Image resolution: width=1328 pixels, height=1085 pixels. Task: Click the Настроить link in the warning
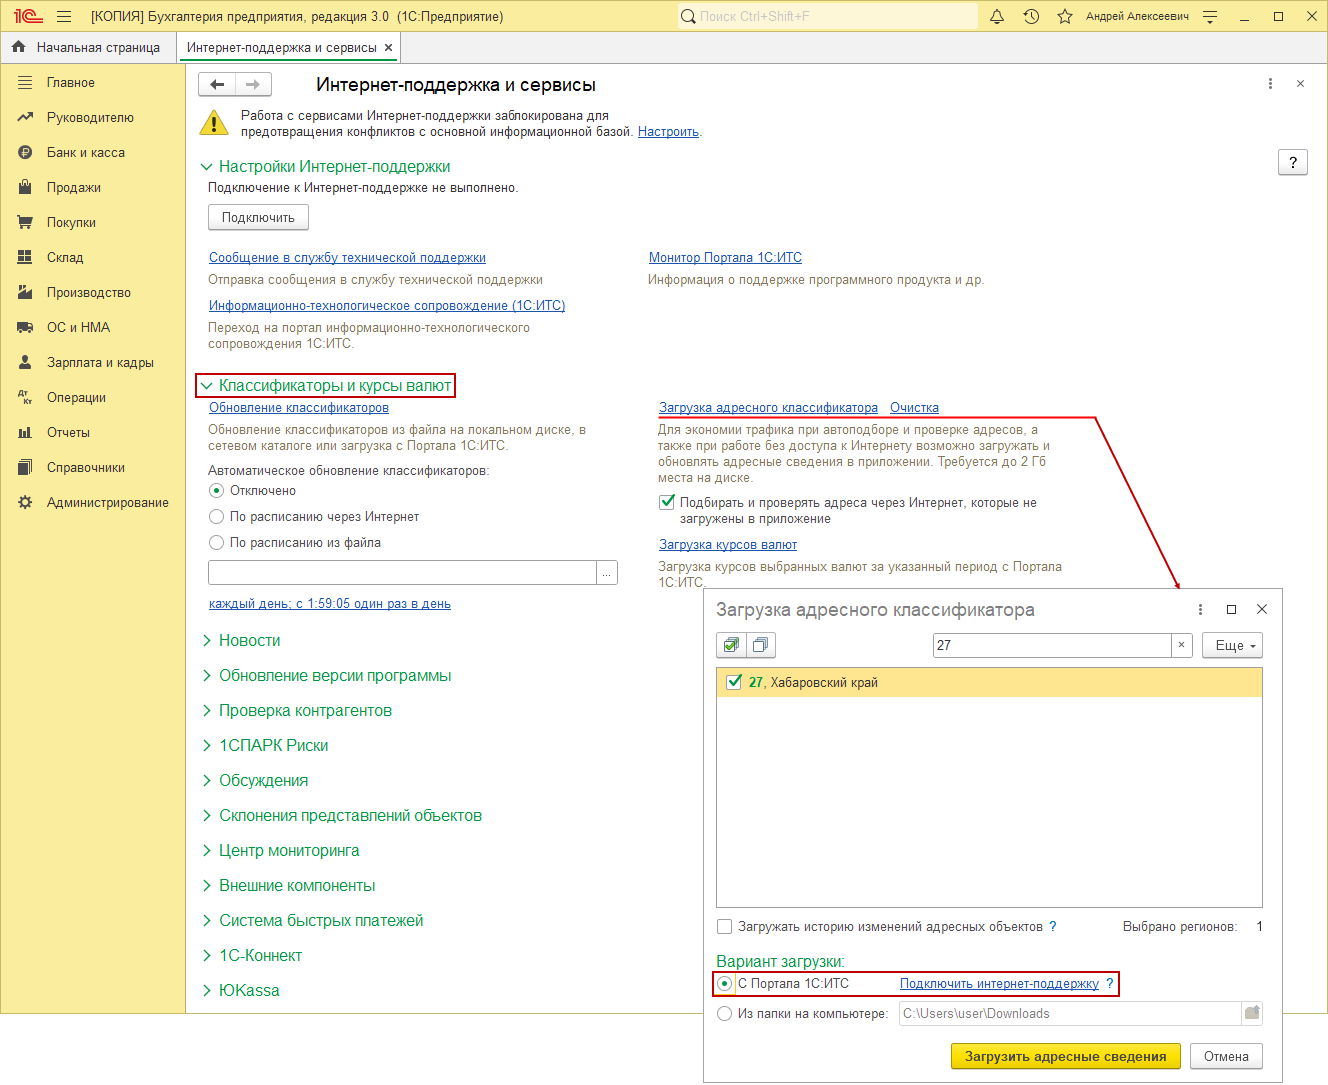click(668, 132)
